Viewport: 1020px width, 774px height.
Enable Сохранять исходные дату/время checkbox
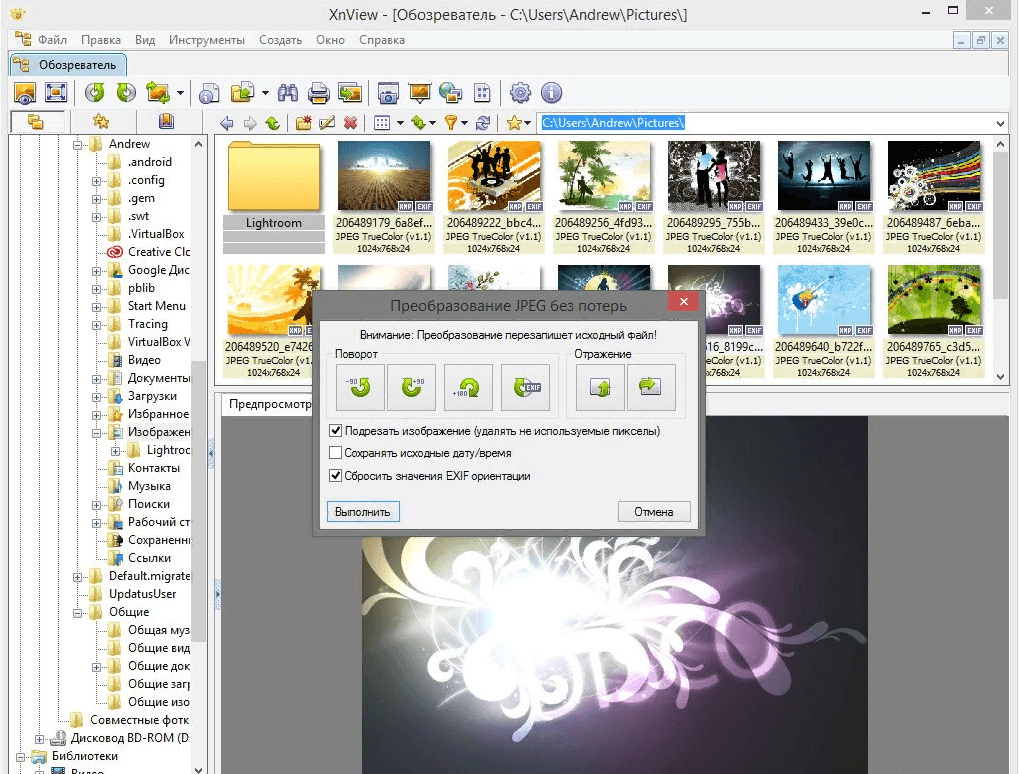coord(336,453)
